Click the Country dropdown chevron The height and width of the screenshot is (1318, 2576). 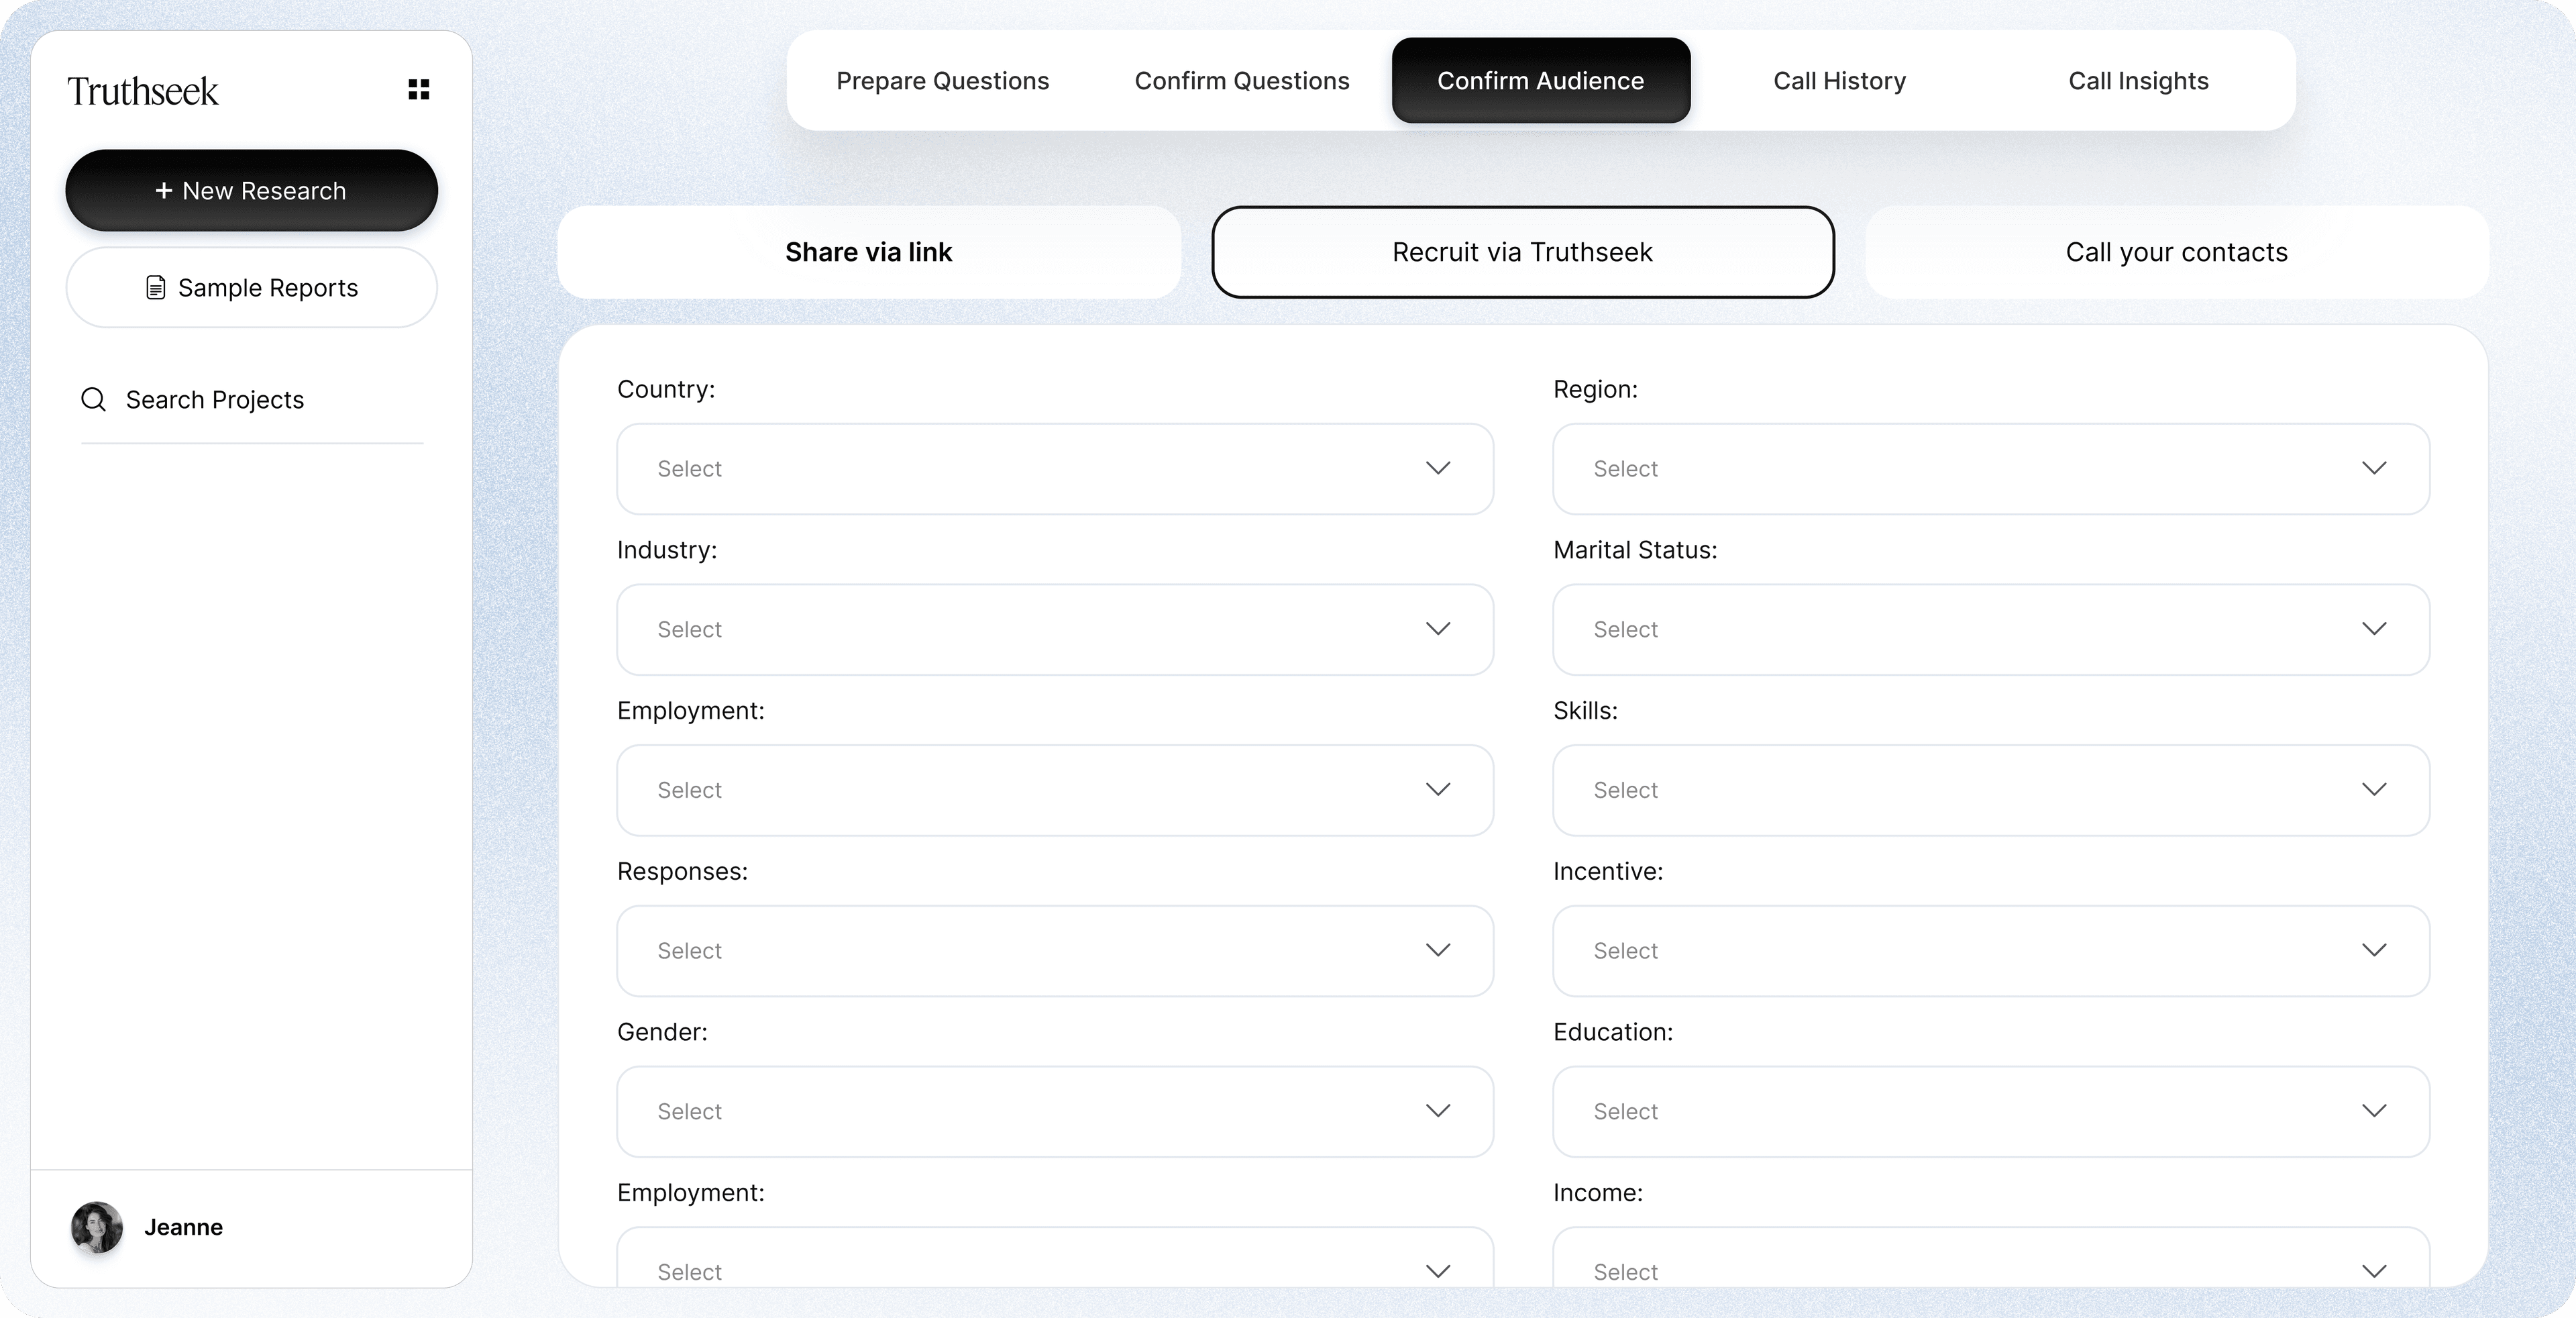point(1438,468)
